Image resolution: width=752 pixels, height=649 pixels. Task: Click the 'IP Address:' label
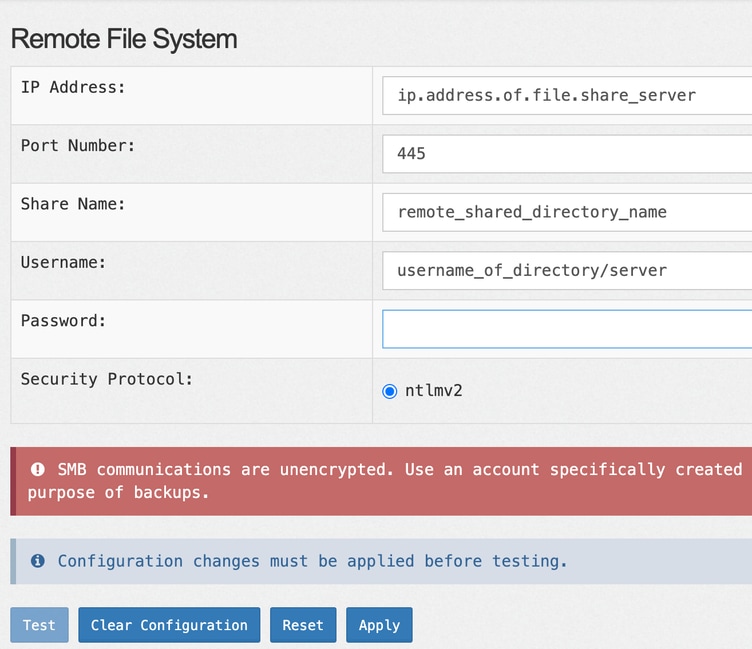tap(73, 87)
